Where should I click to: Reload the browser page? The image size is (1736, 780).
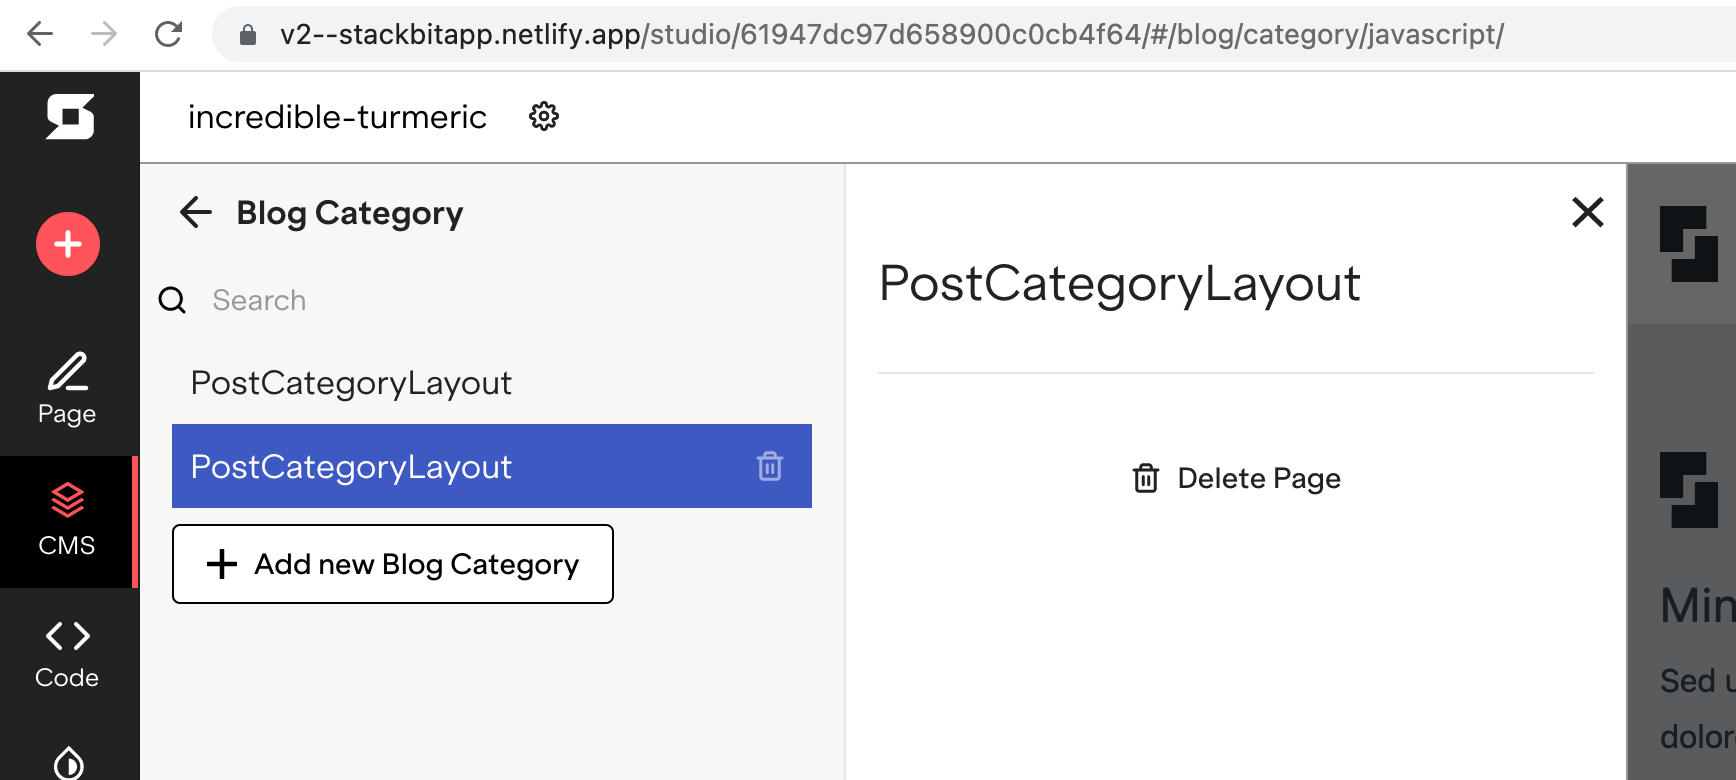point(168,34)
